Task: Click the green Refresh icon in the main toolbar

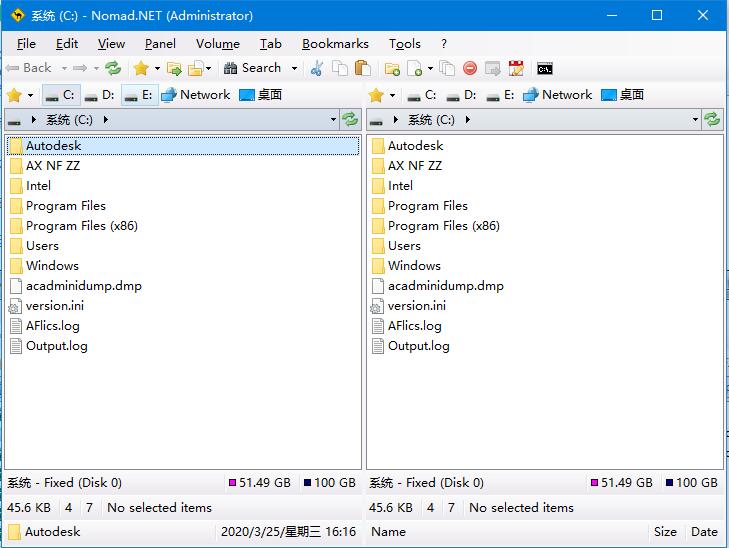Action: pyautogui.click(x=113, y=68)
